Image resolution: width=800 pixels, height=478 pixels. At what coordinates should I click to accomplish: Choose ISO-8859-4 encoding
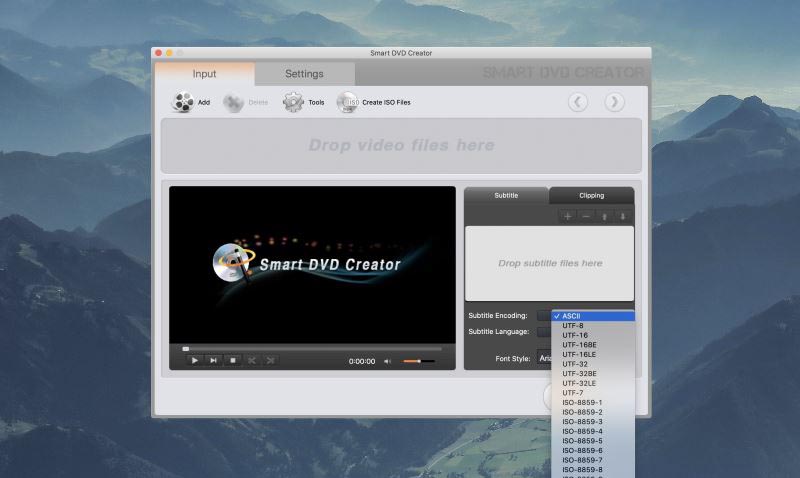pyautogui.click(x=593, y=431)
